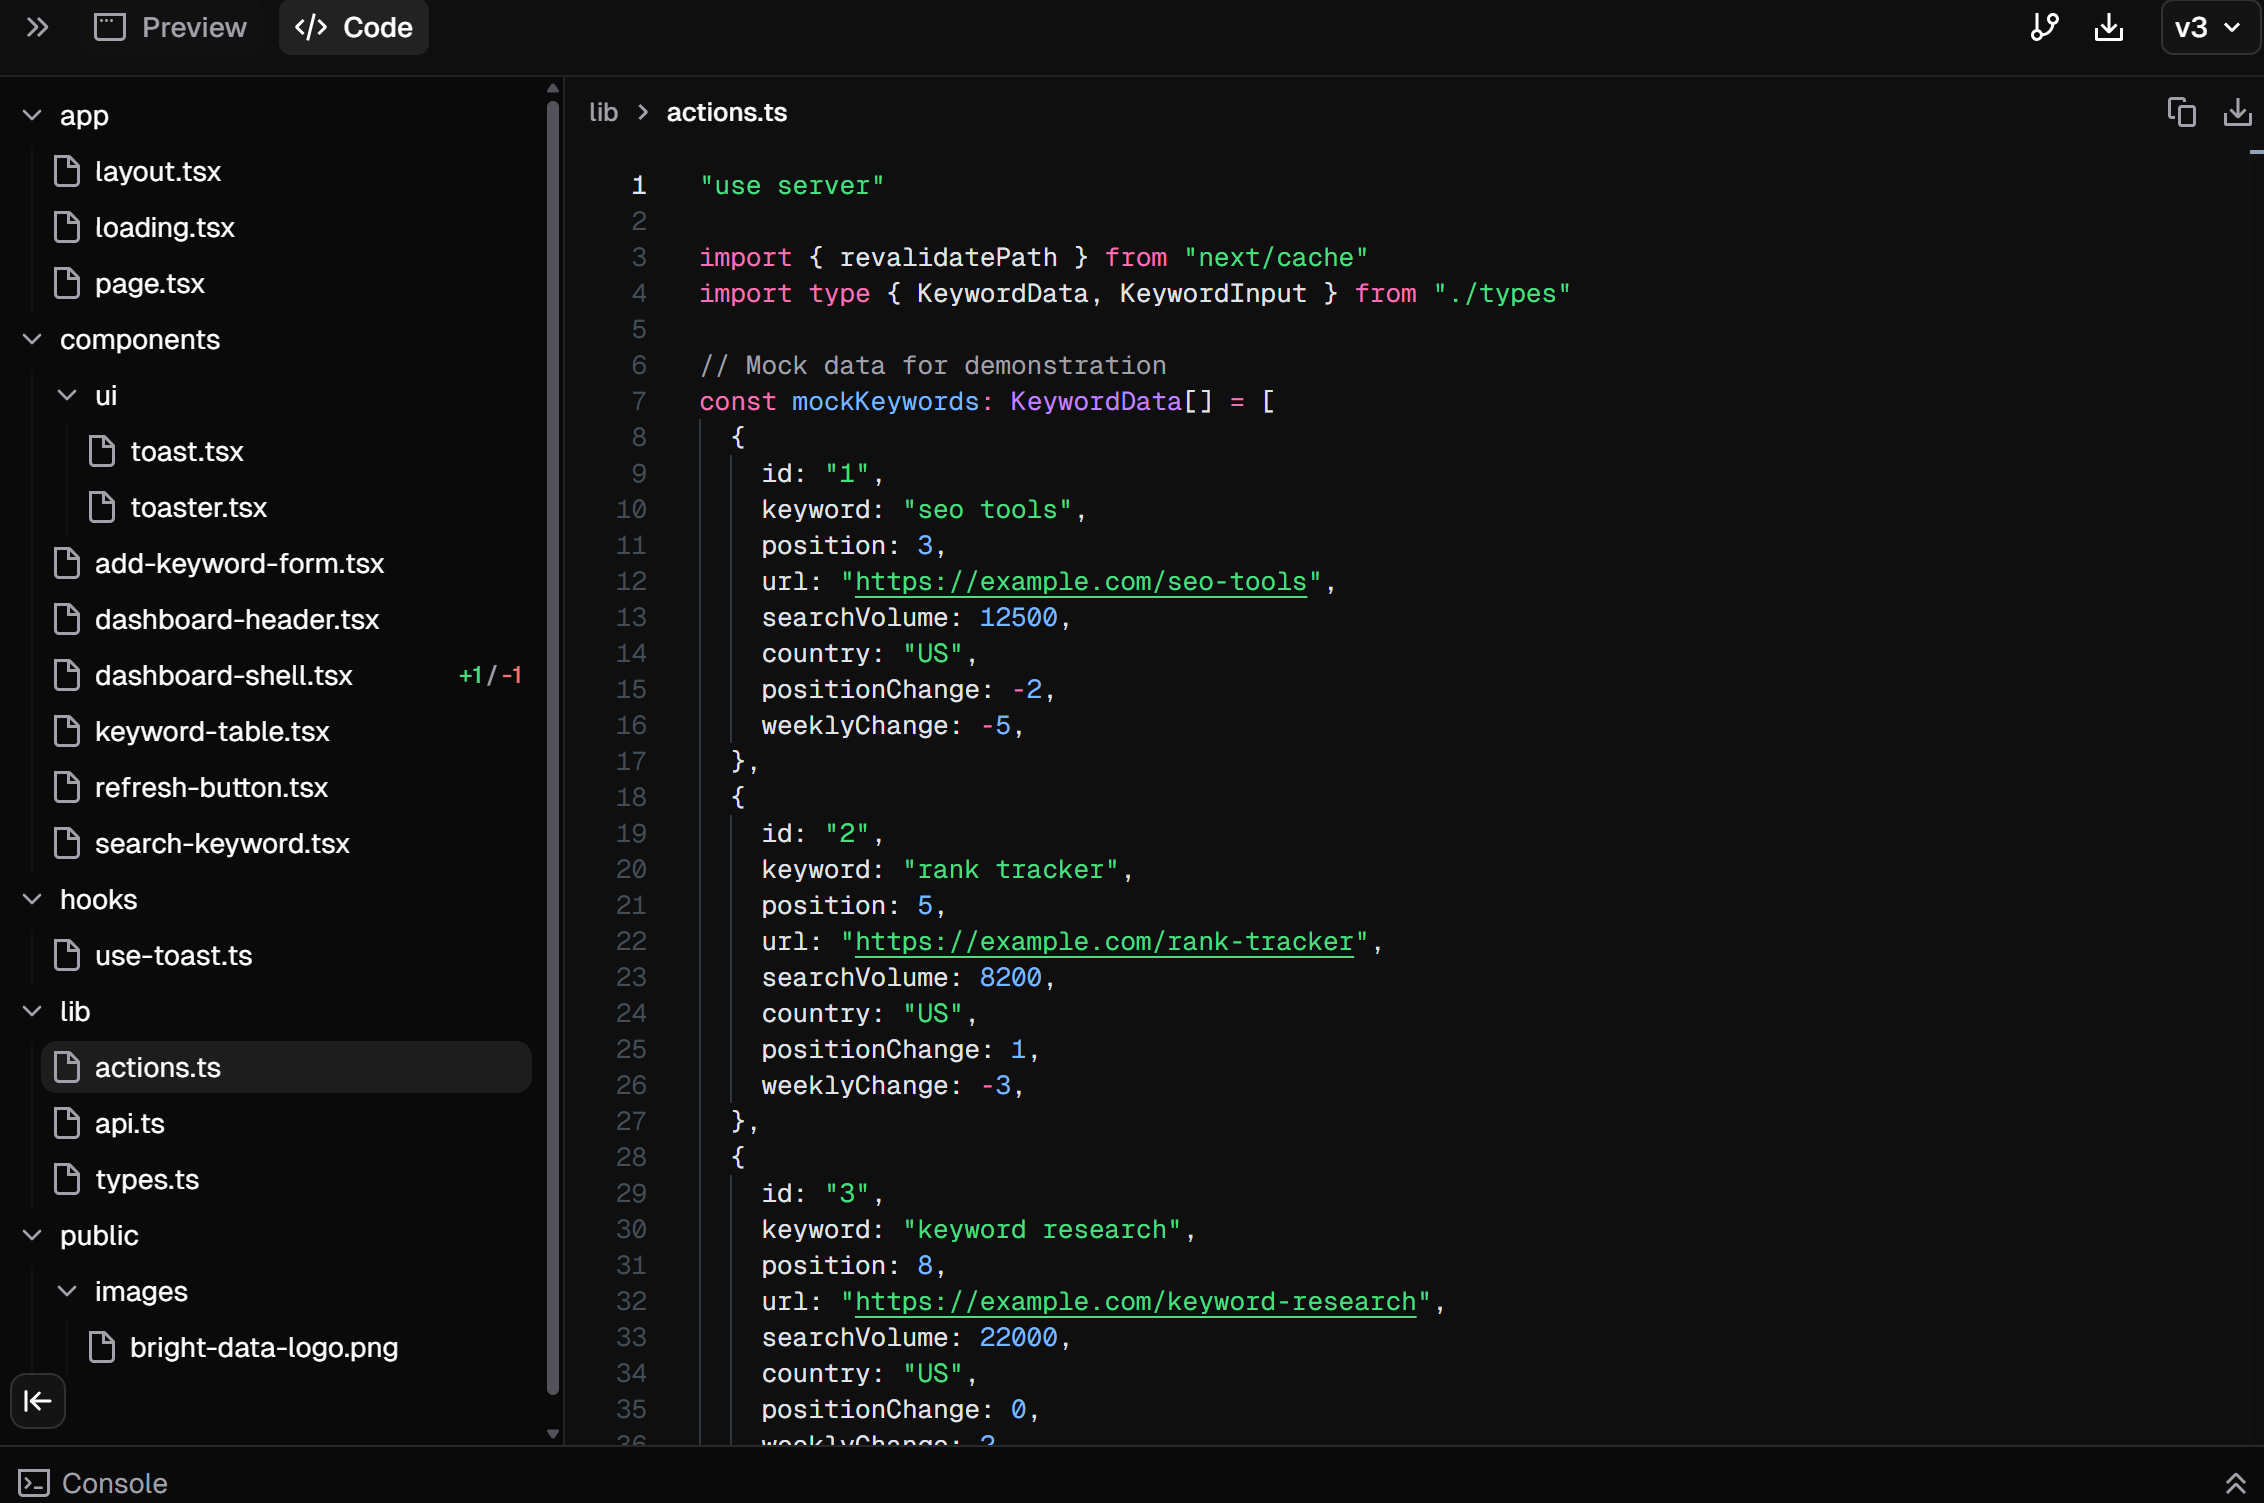Image resolution: width=2264 pixels, height=1503 pixels.
Task: Download the actions.ts file icon
Action: click(2237, 112)
